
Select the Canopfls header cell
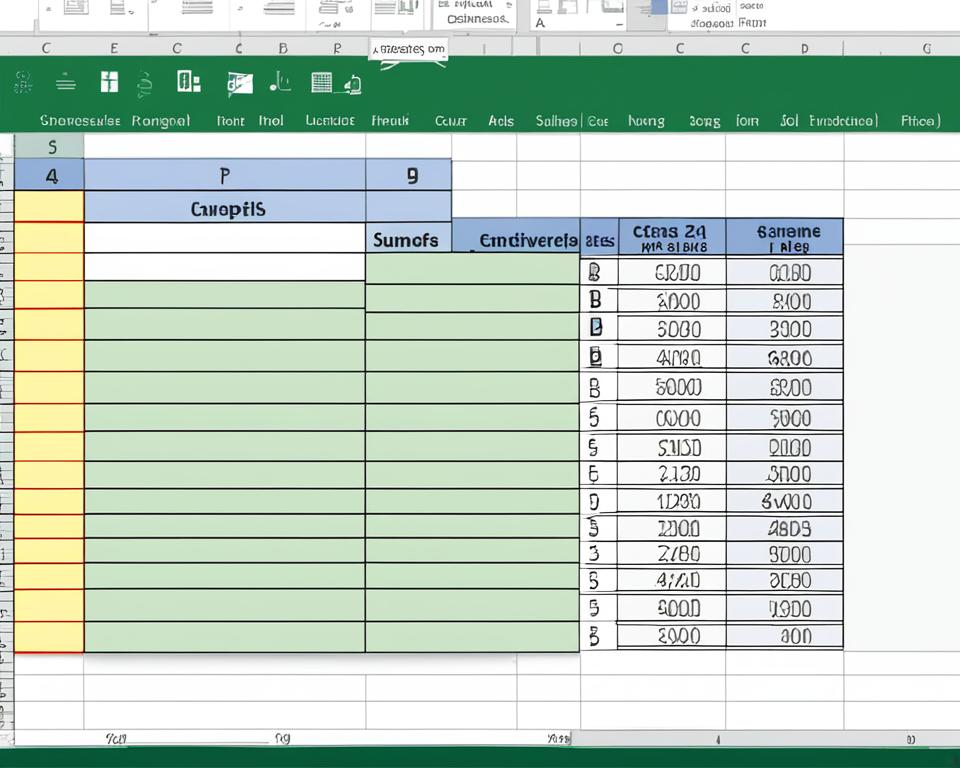(228, 210)
